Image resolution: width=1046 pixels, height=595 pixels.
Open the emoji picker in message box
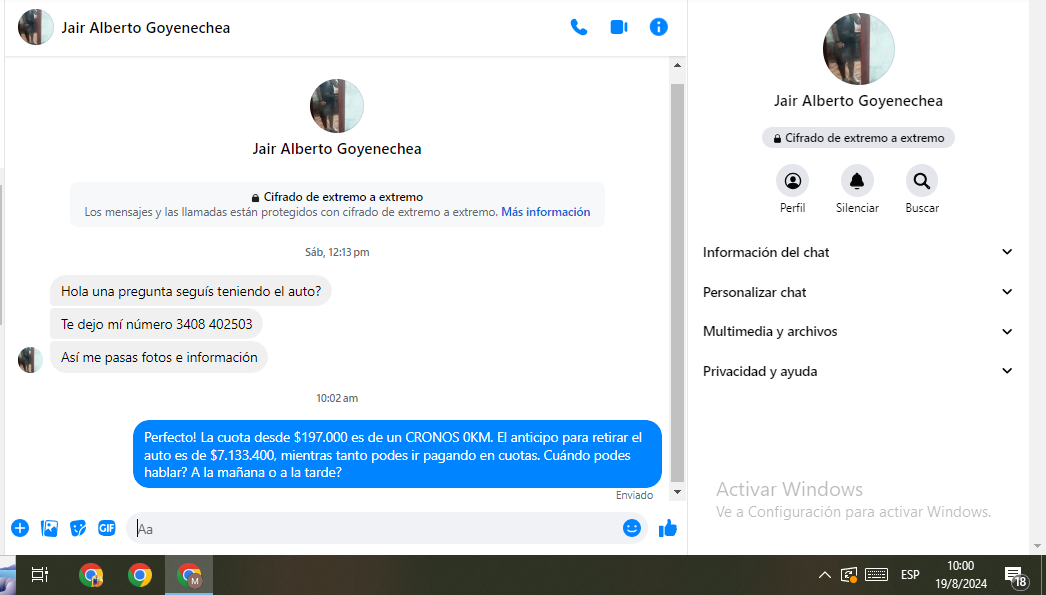tap(632, 528)
